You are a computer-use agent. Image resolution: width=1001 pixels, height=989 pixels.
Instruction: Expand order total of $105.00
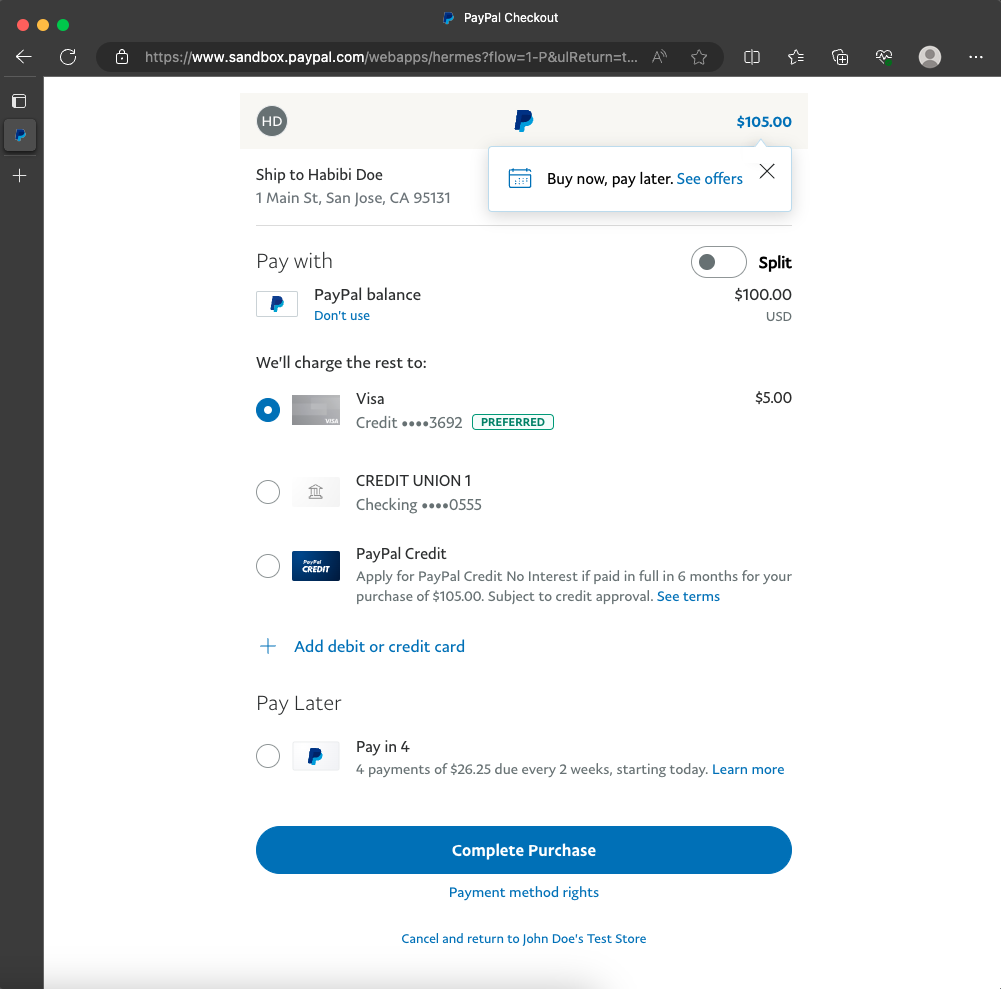point(763,122)
